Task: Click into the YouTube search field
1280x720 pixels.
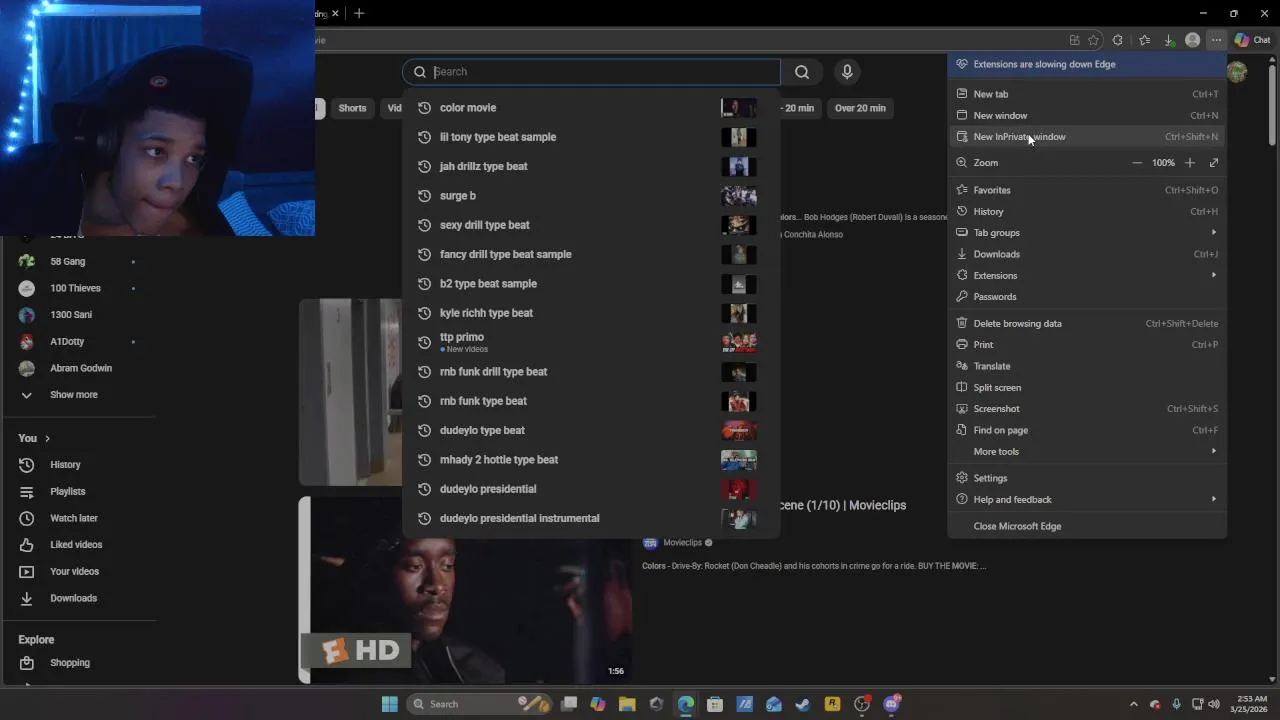Action: 591,72
